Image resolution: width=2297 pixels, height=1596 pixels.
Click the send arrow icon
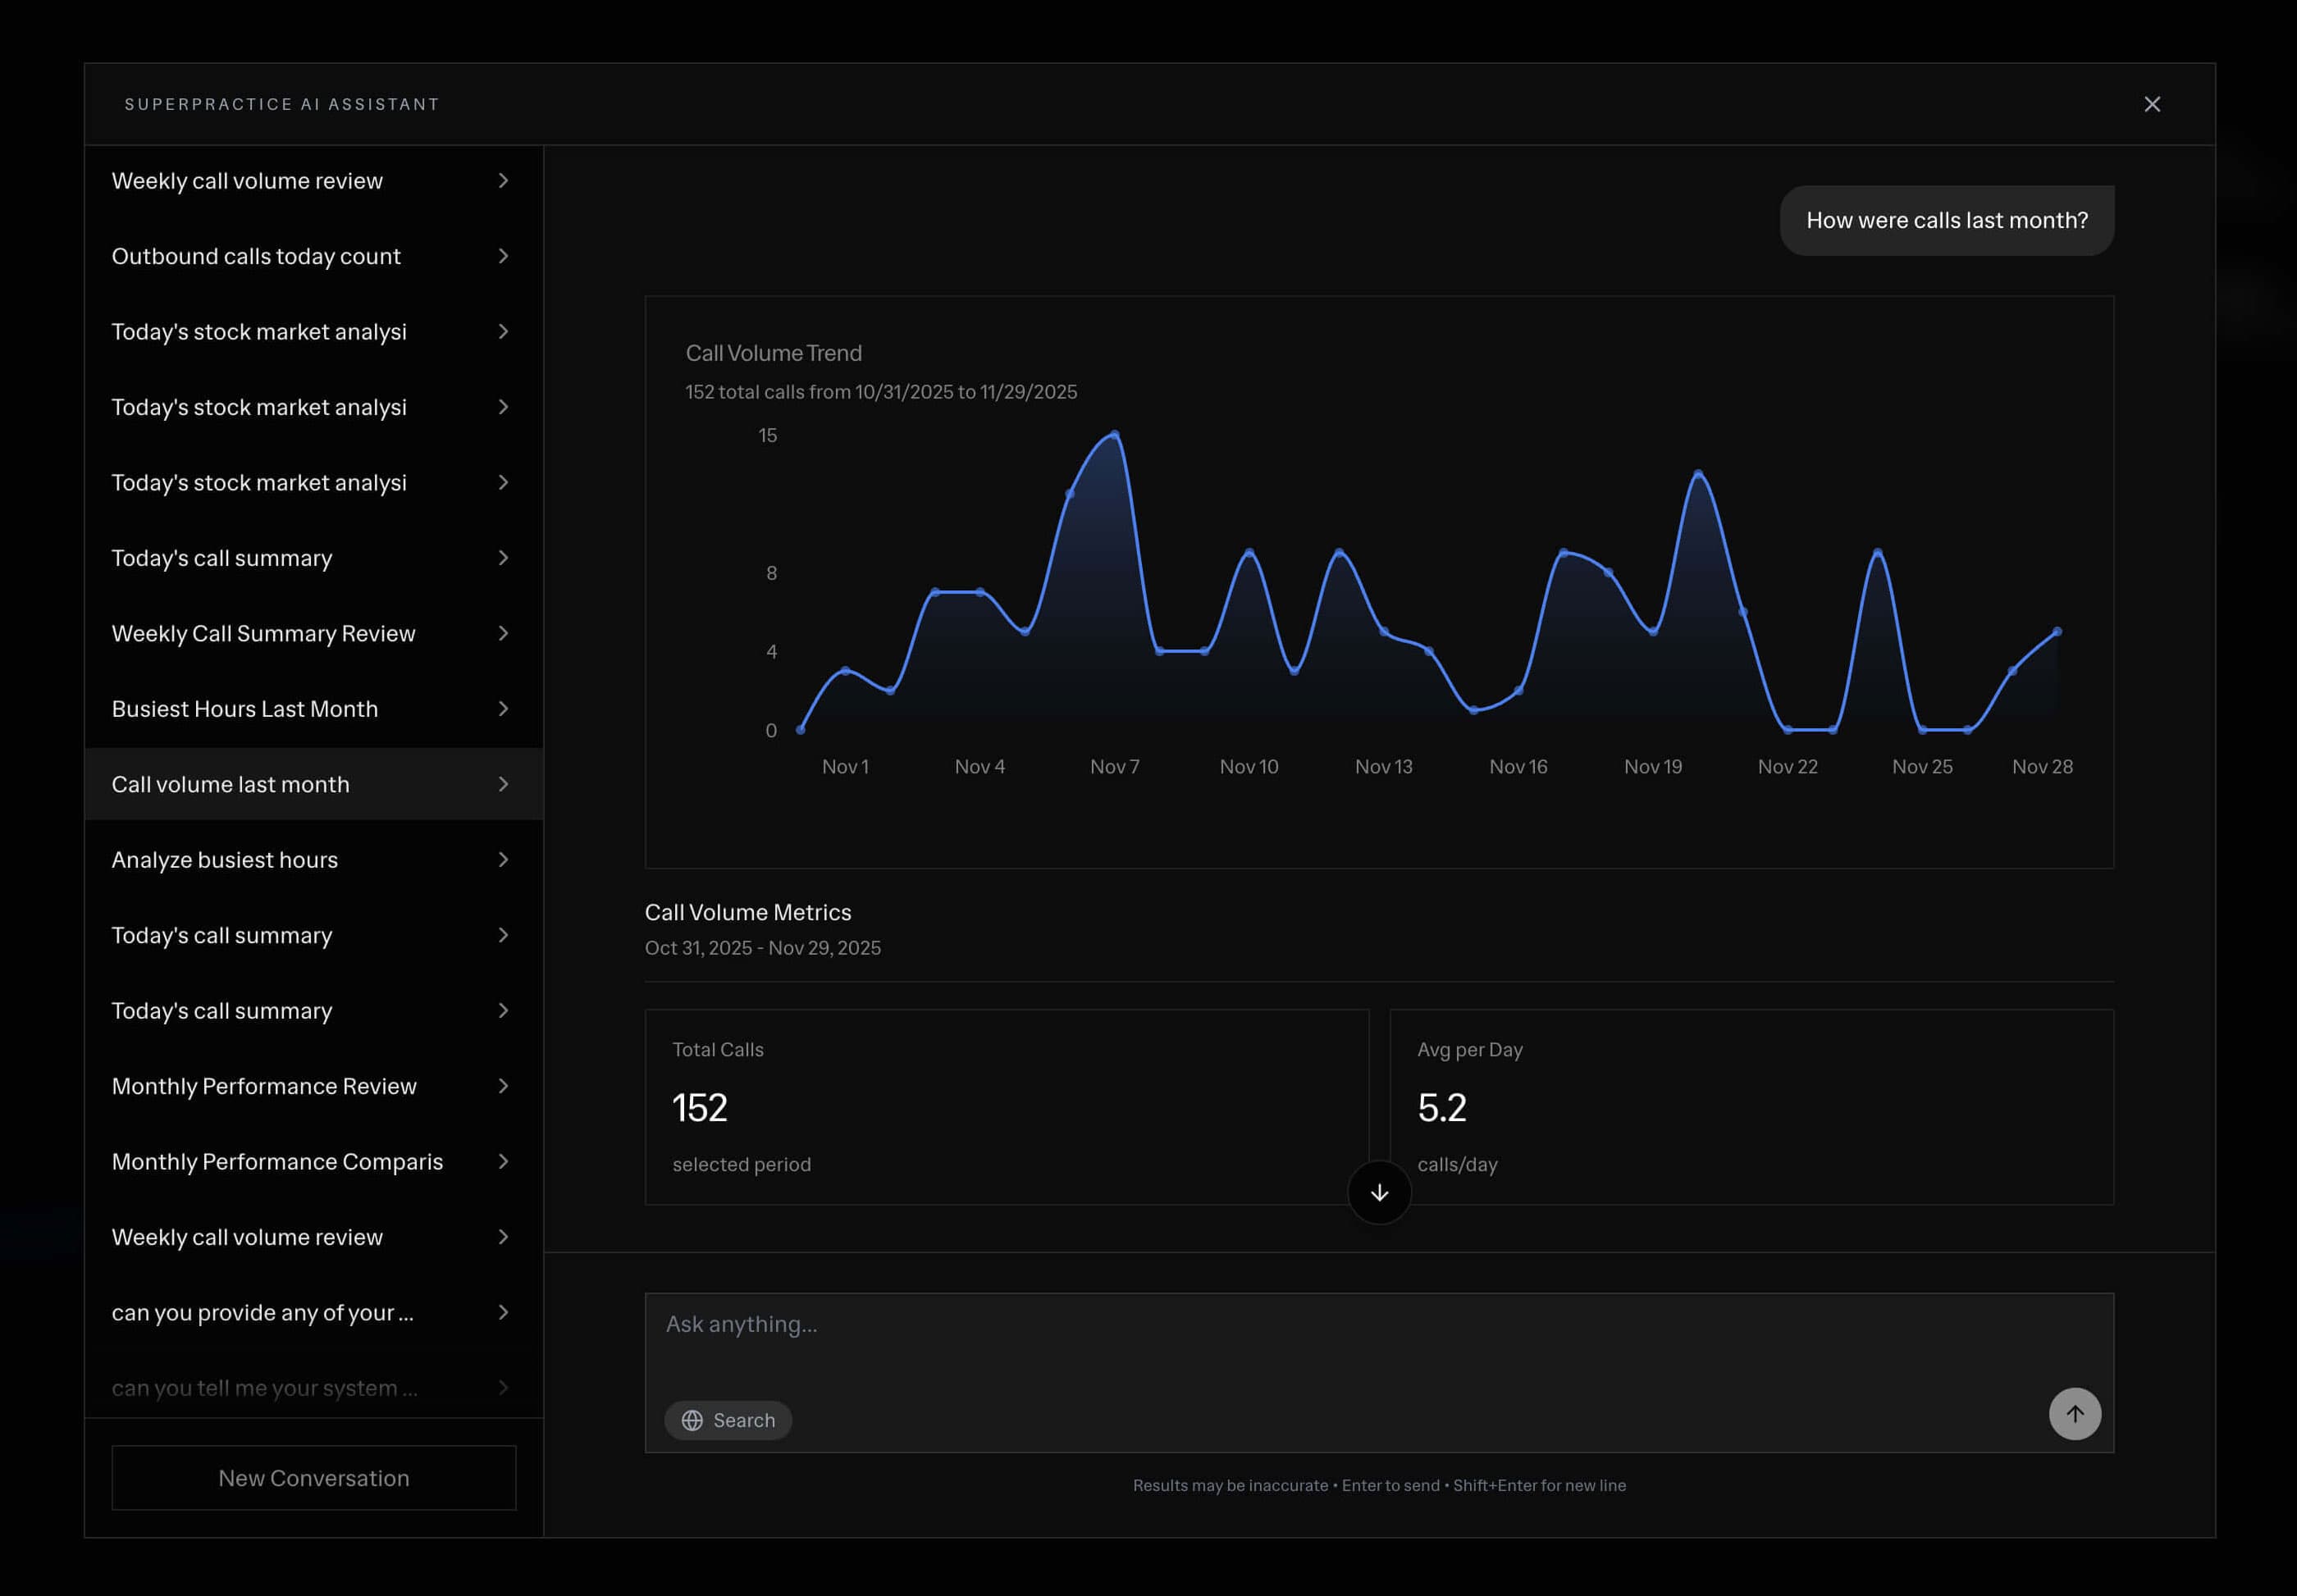click(x=2075, y=1413)
